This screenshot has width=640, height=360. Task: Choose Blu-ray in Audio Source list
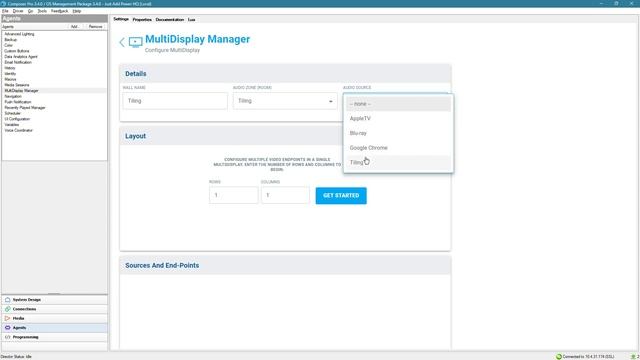(398, 133)
